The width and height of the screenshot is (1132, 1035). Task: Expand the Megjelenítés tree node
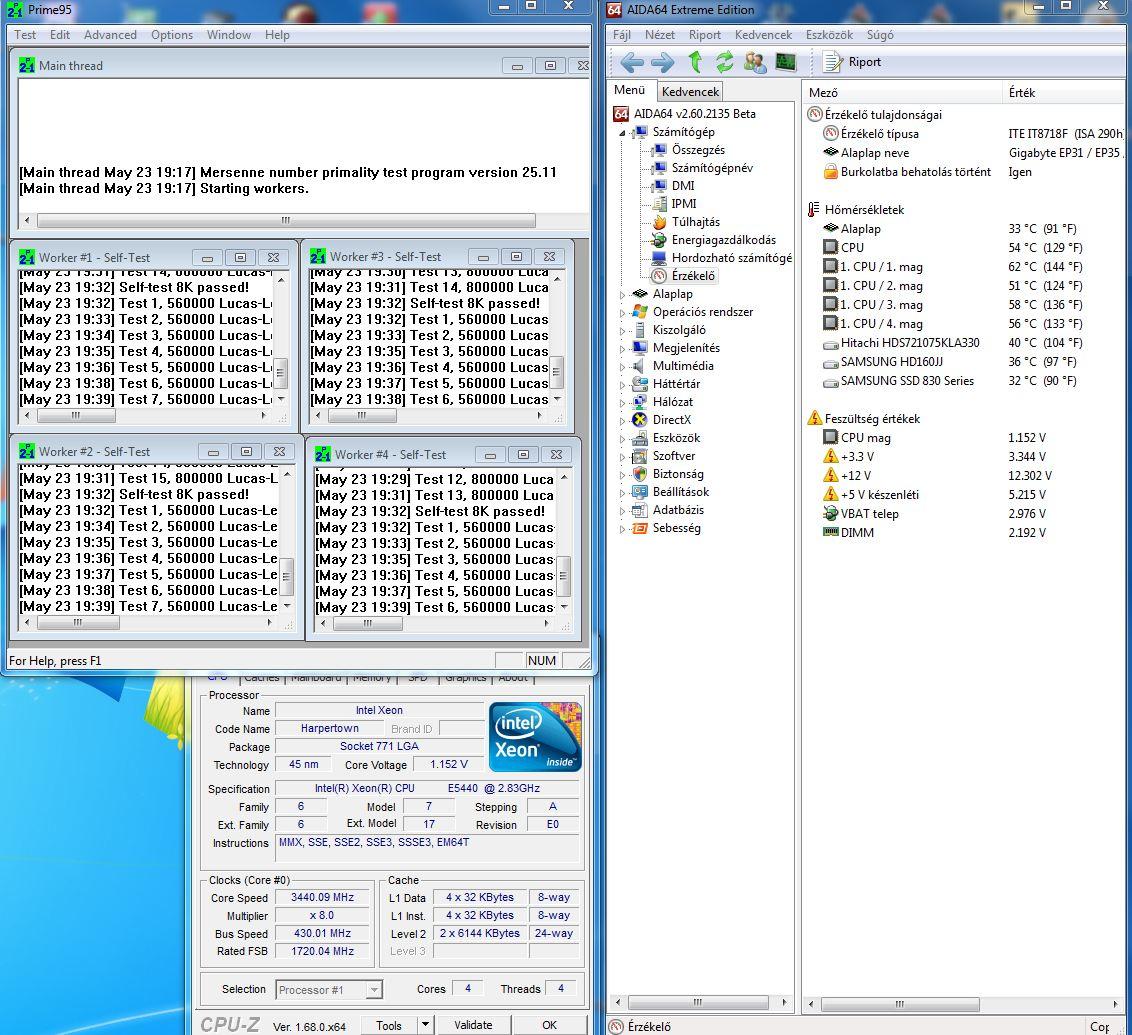[x=622, y=349]
